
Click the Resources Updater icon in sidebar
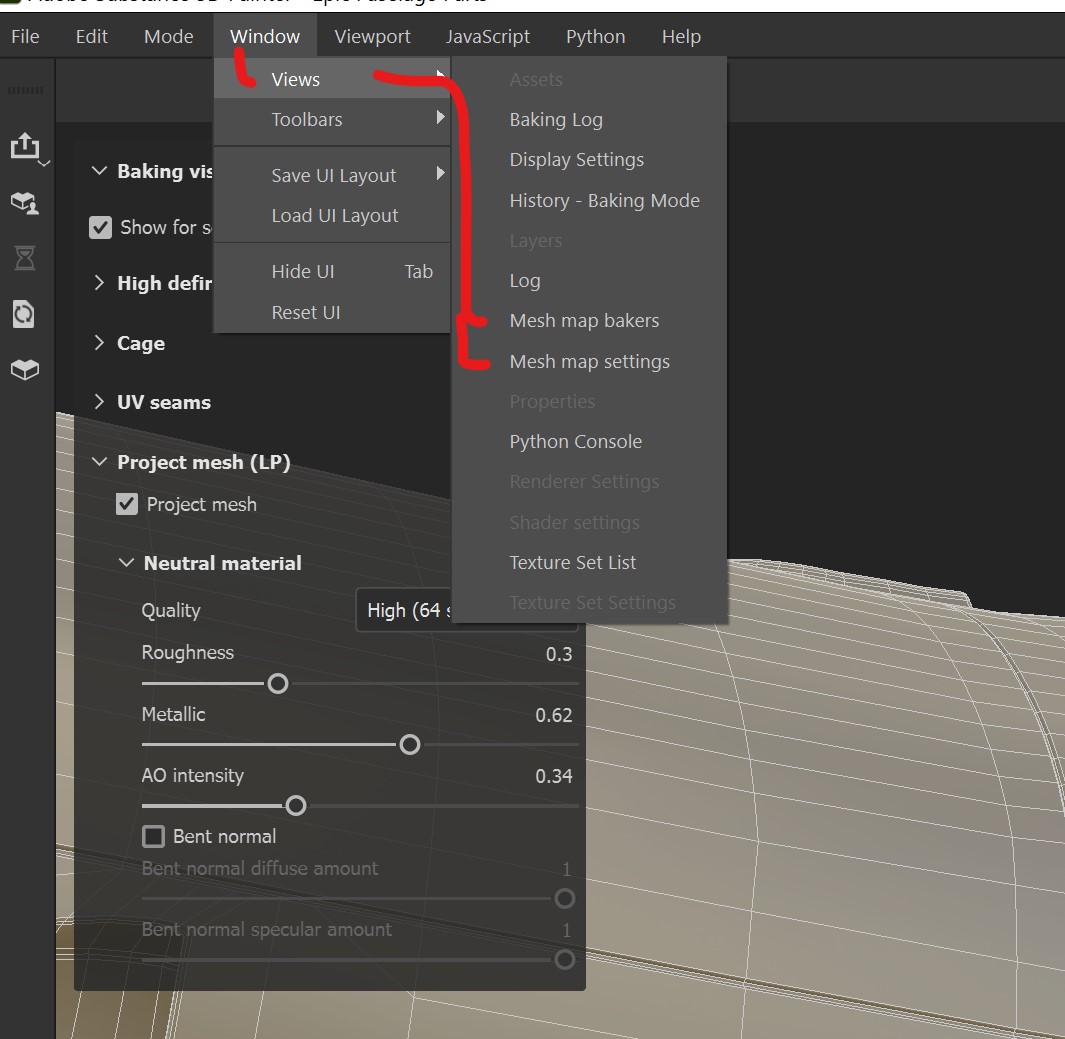click(x=25, y=314)
